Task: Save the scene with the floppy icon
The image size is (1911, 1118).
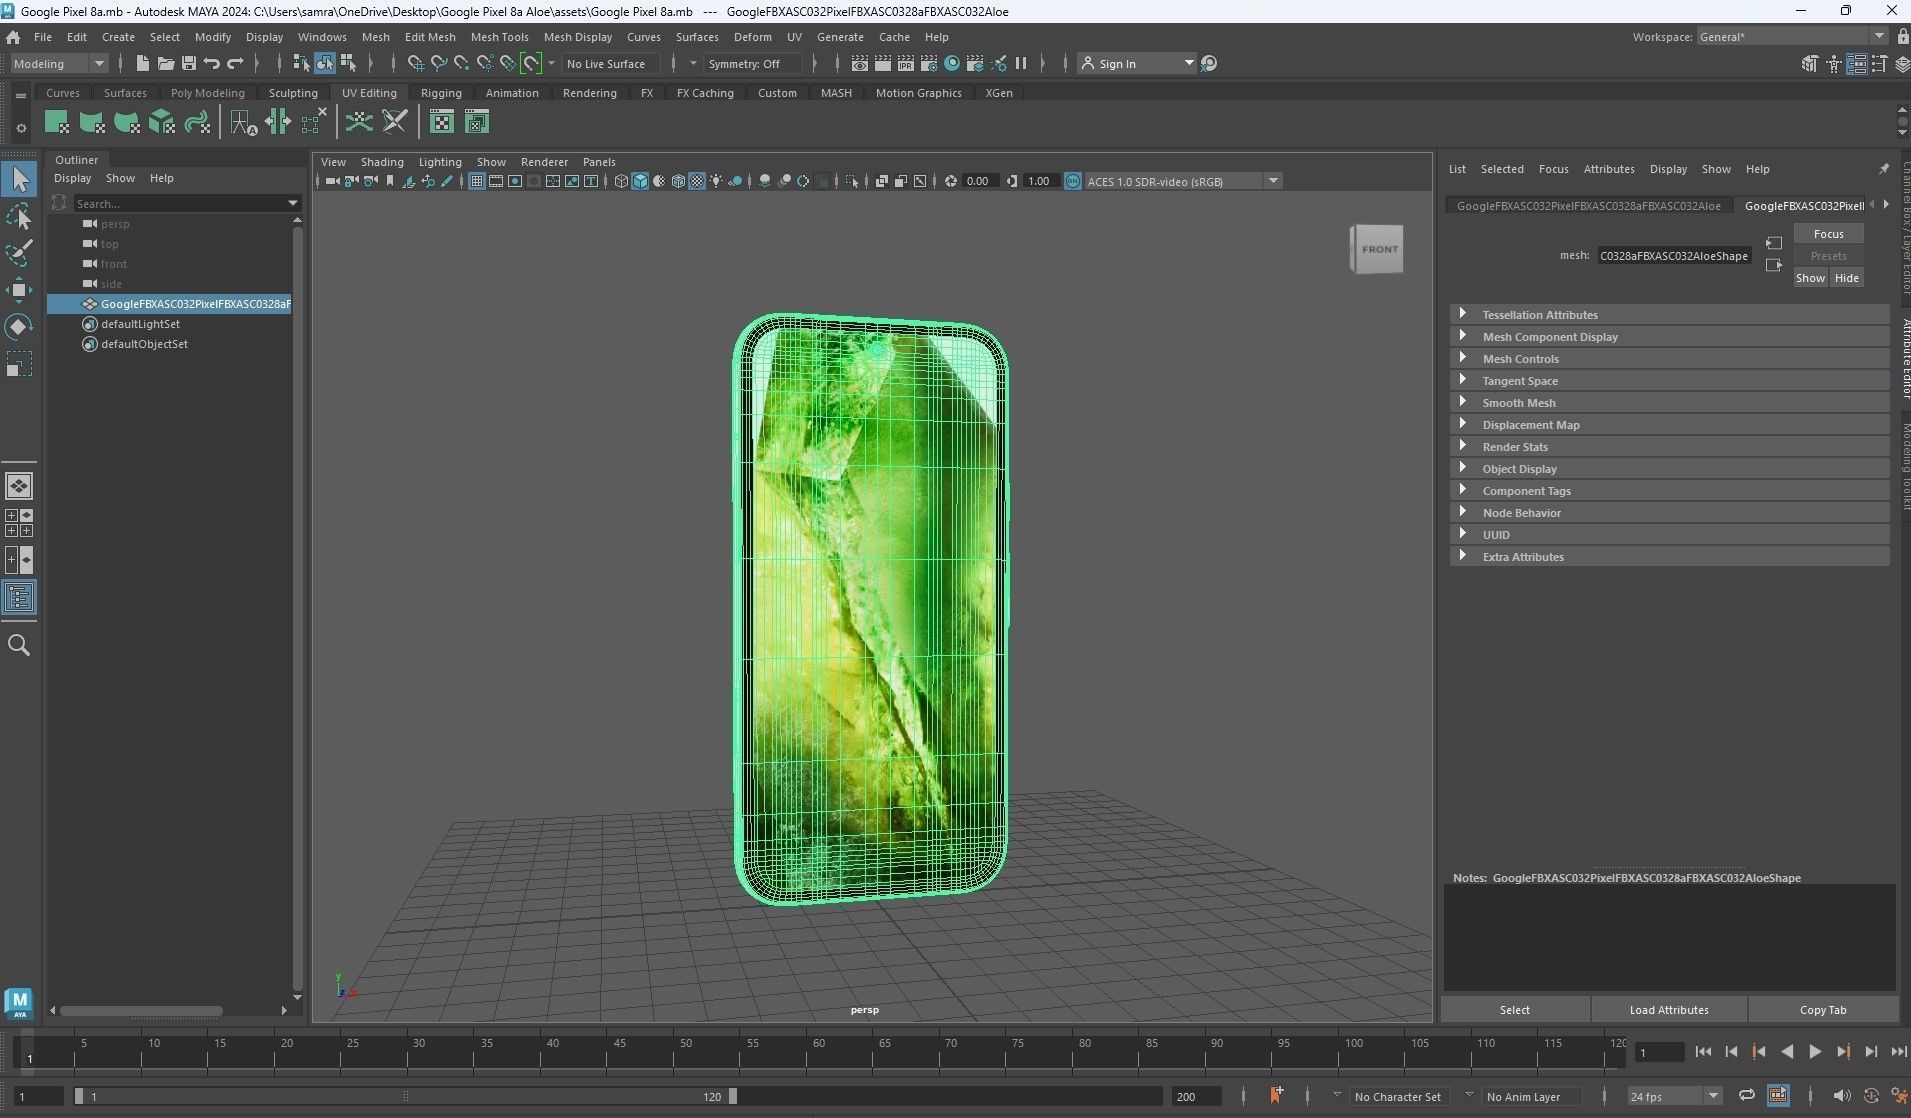Action: (x=188, y=63)
